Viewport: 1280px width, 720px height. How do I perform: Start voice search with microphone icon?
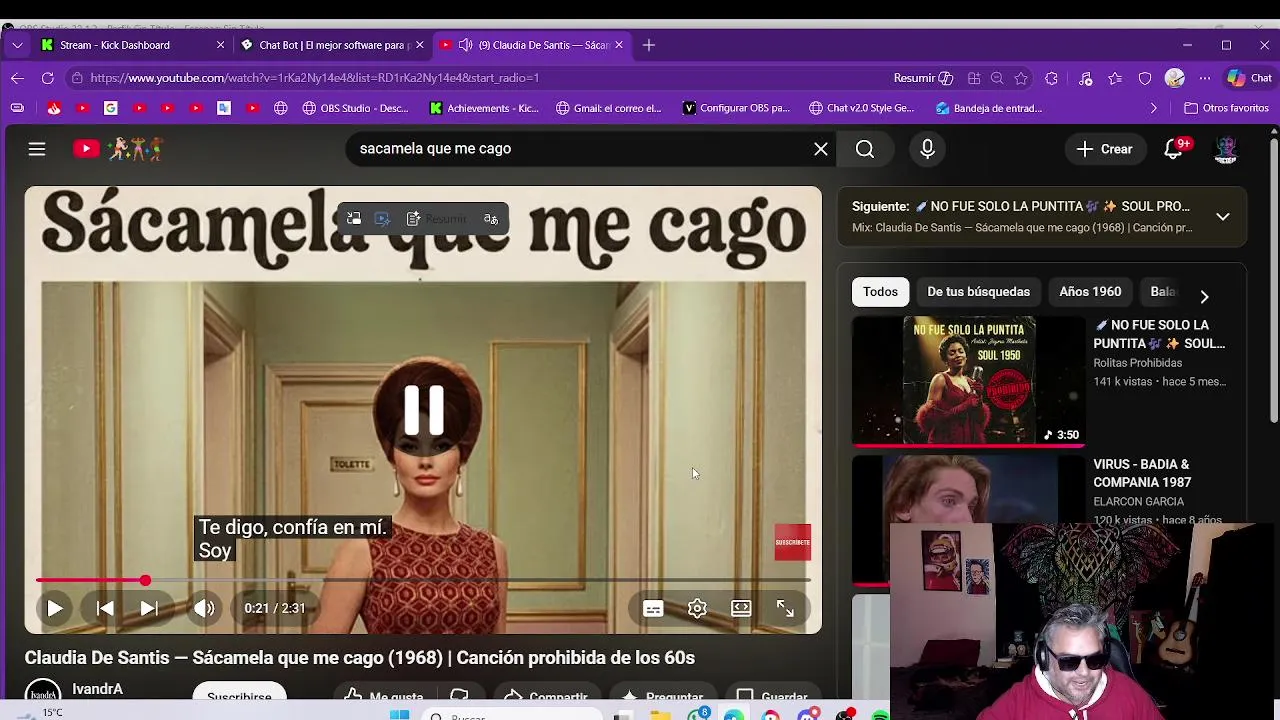(x=928, y=149)
